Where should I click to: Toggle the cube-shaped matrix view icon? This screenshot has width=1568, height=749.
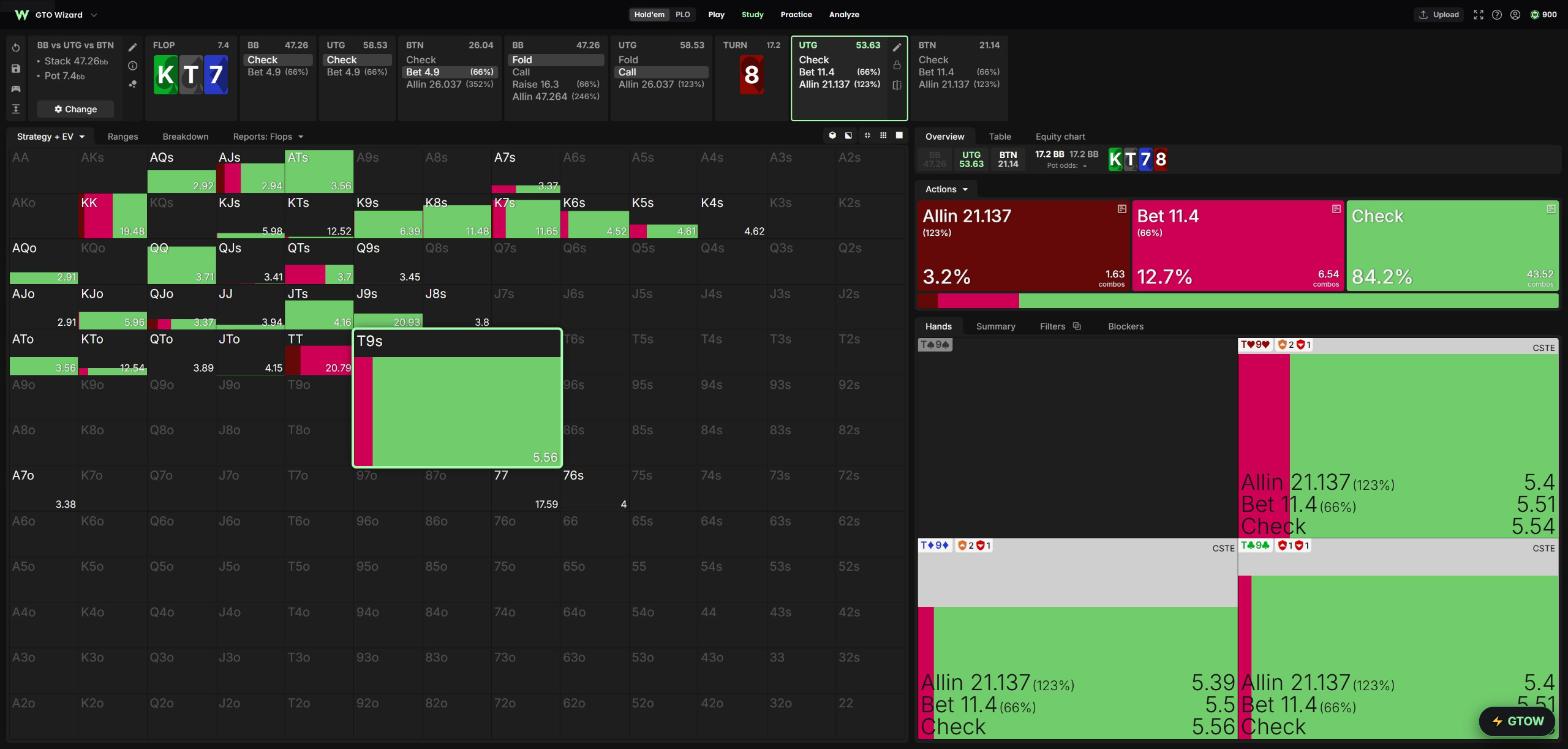tap(832, 135)
